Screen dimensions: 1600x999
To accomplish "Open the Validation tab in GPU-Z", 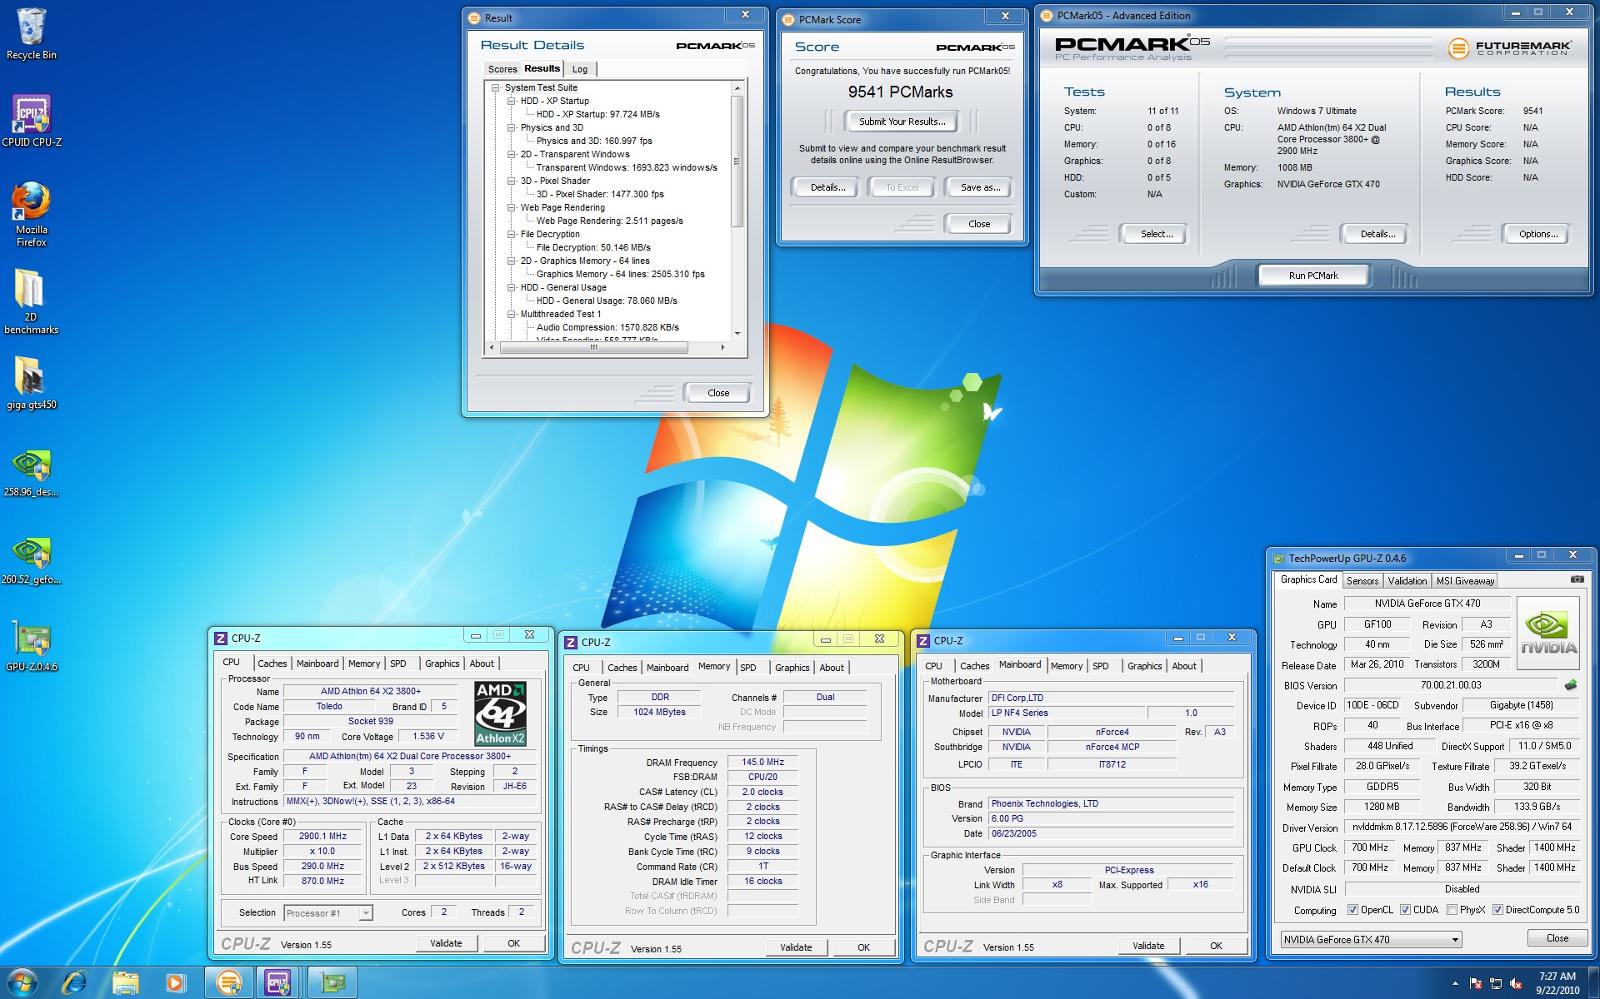I will [1407, 581].
